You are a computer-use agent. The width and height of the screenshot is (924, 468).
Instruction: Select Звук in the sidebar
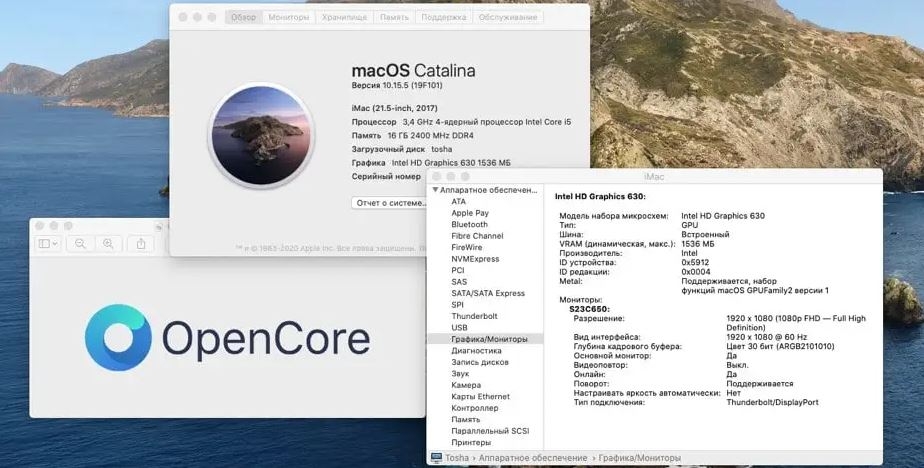click(460, 374)
